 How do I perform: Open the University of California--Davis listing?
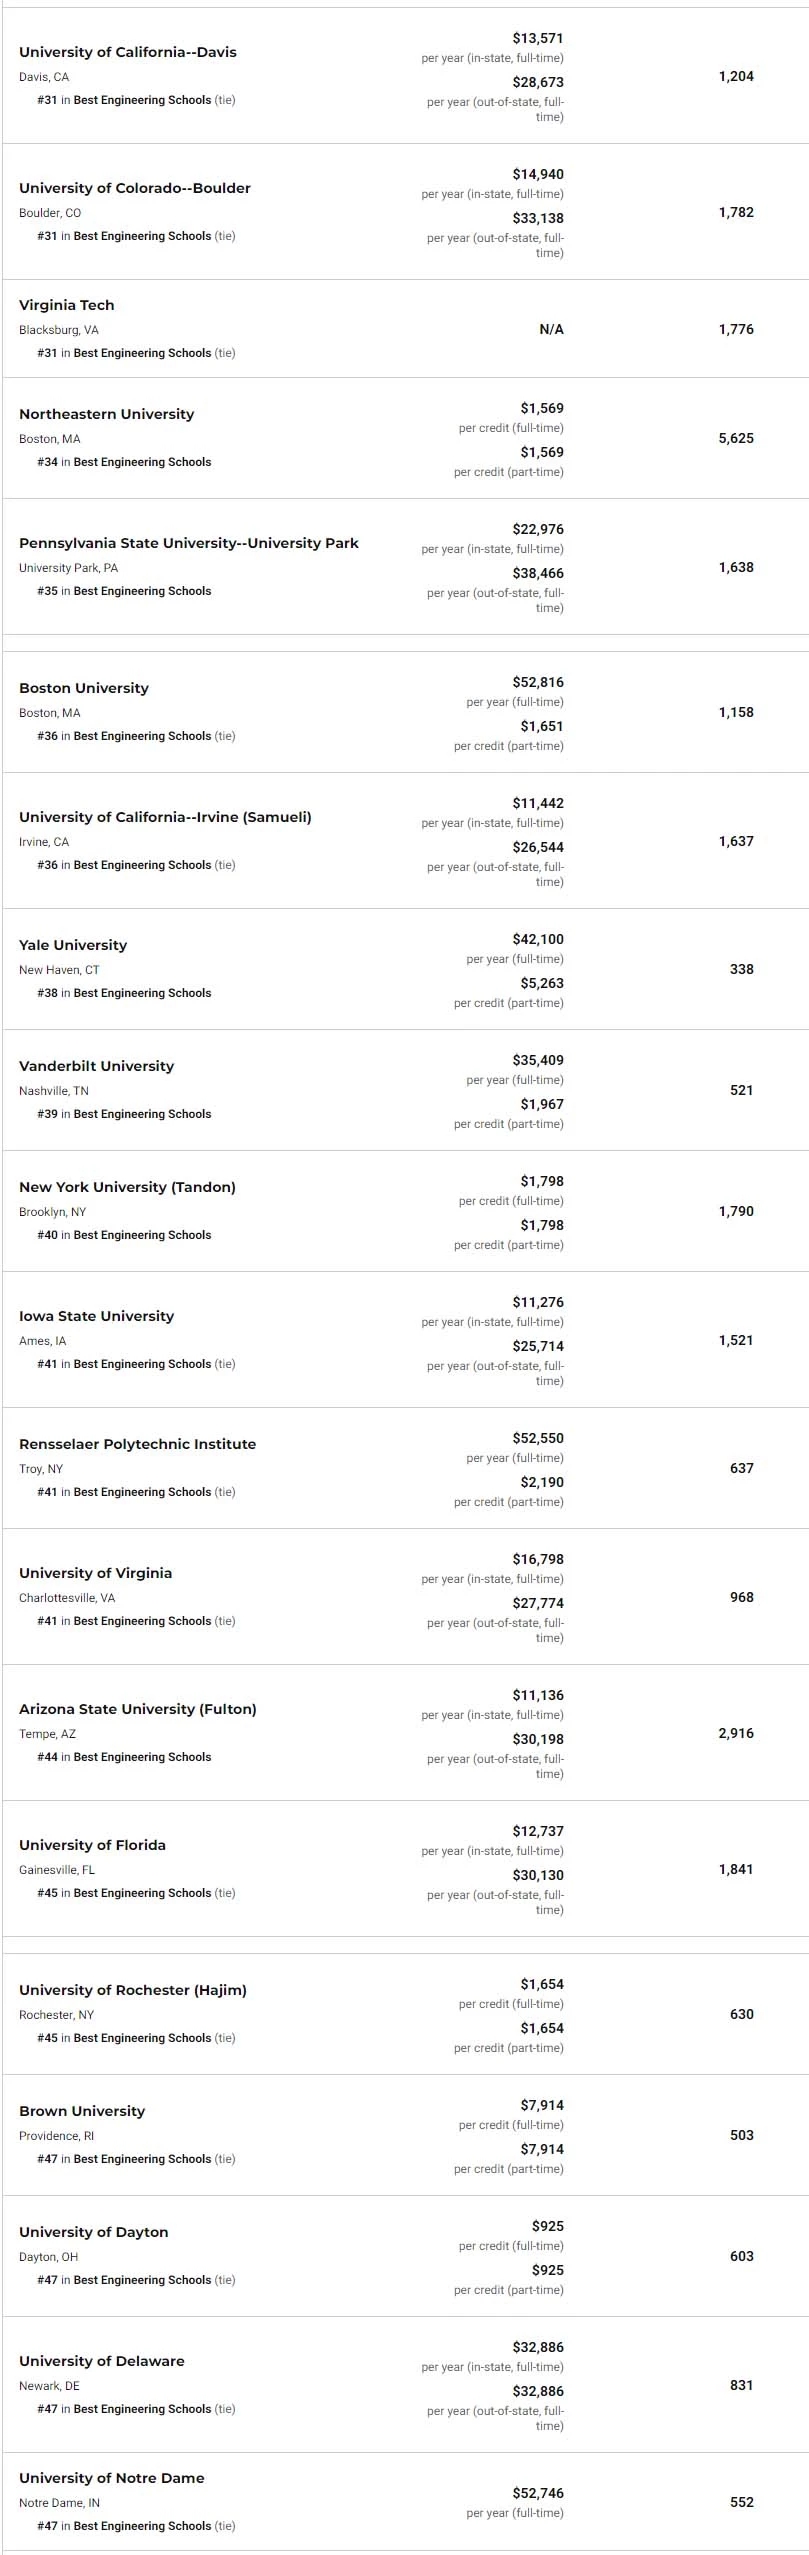click(x=128, y=52)
